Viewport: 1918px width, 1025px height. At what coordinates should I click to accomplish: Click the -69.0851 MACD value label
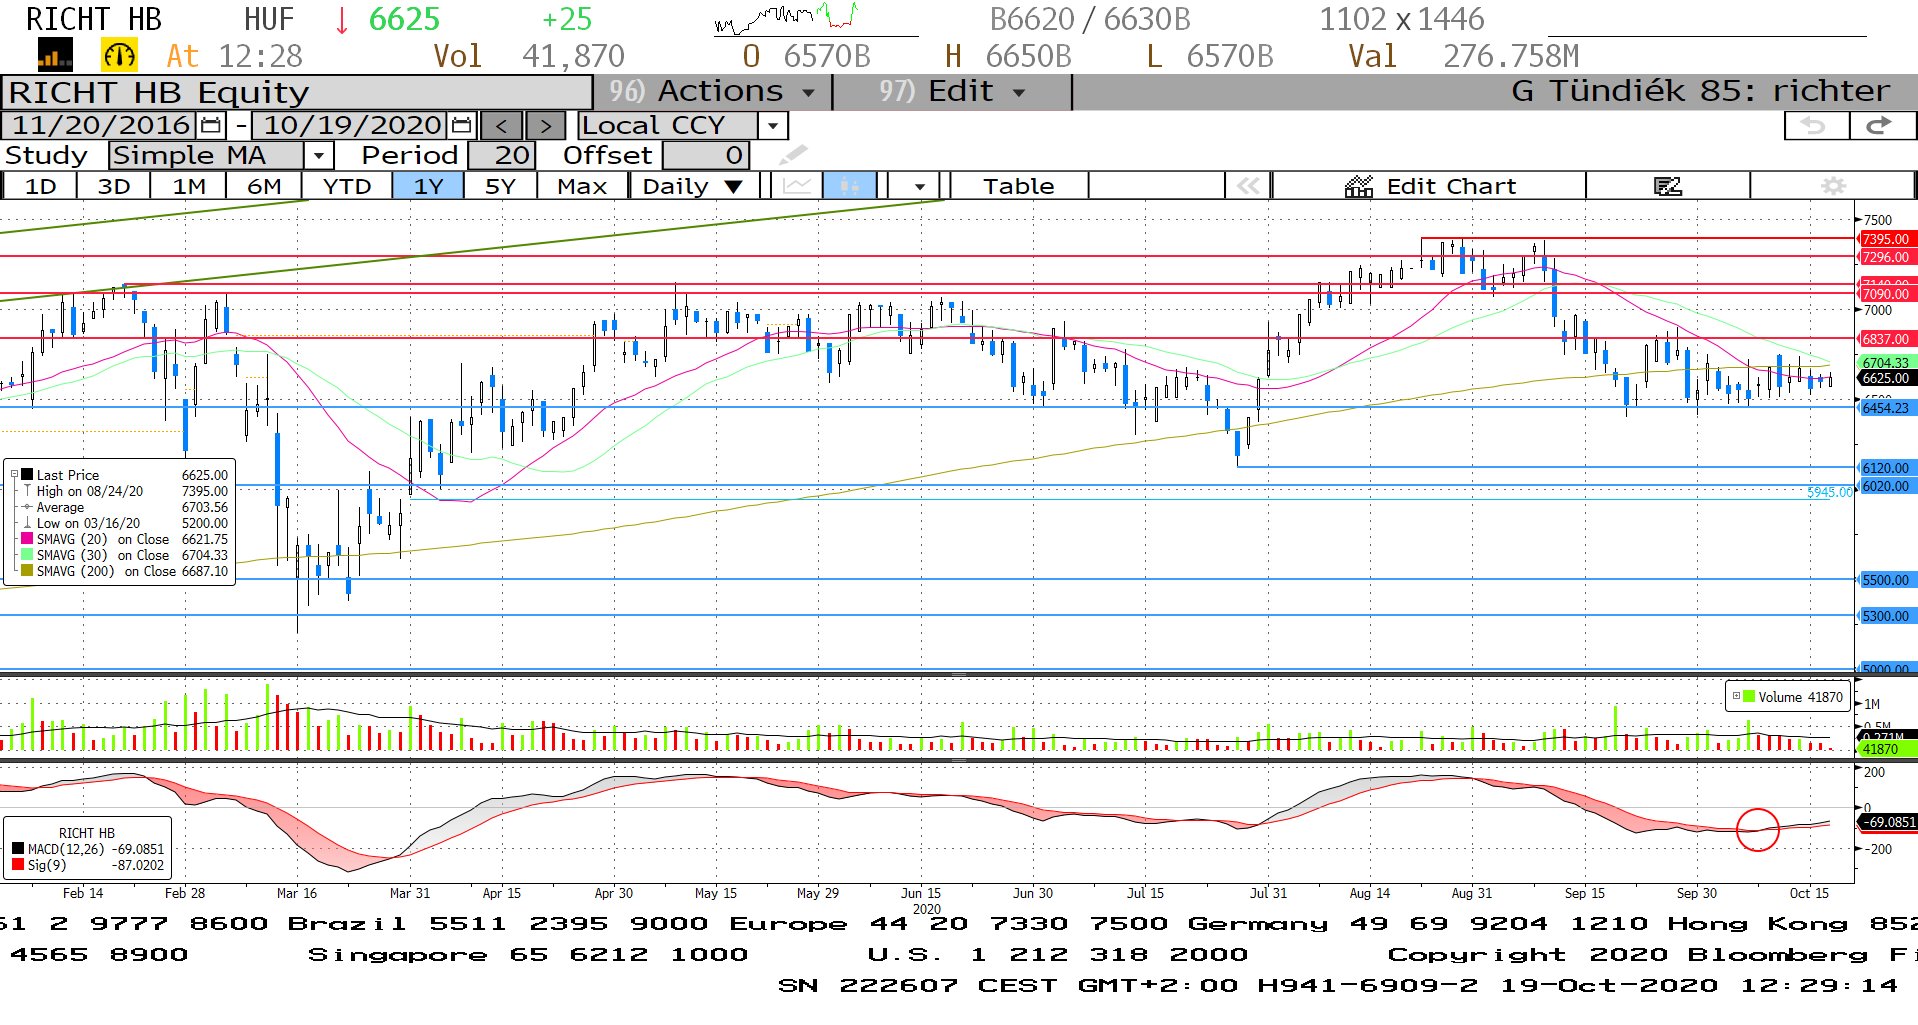tap(1888, 822)
